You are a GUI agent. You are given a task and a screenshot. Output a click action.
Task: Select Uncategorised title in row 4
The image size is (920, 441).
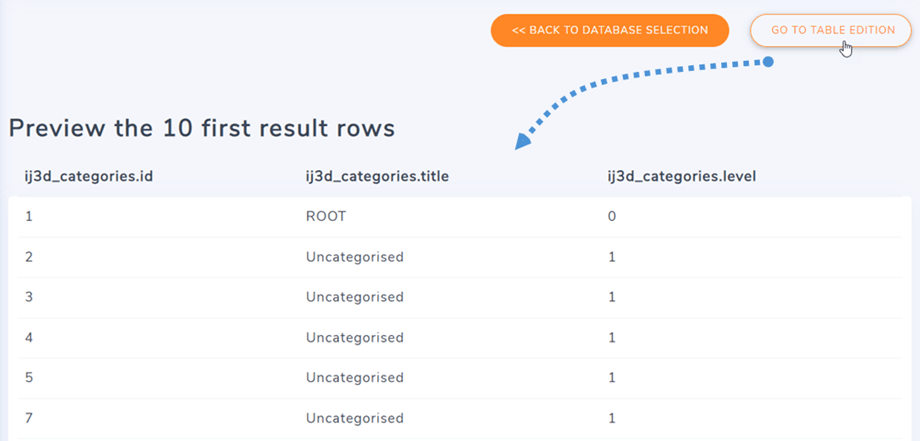tap(354, 338)
